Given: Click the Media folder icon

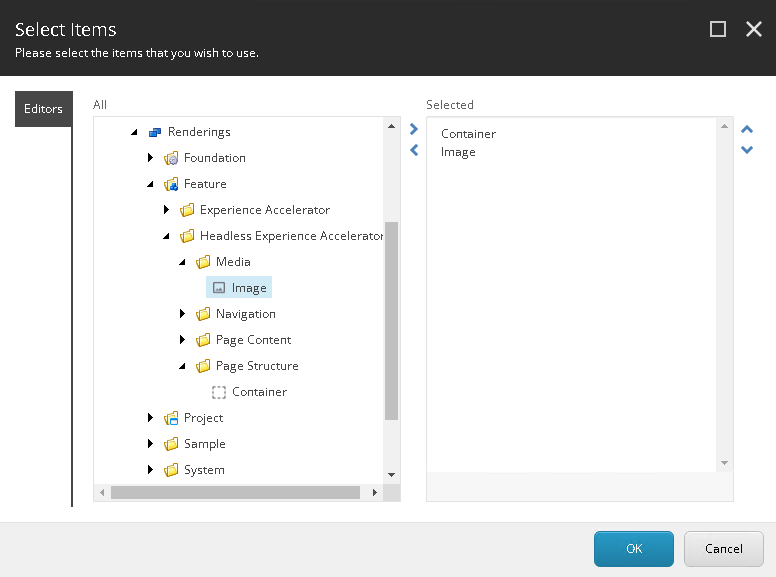Looking at the screenshot, I should [203, 262].
